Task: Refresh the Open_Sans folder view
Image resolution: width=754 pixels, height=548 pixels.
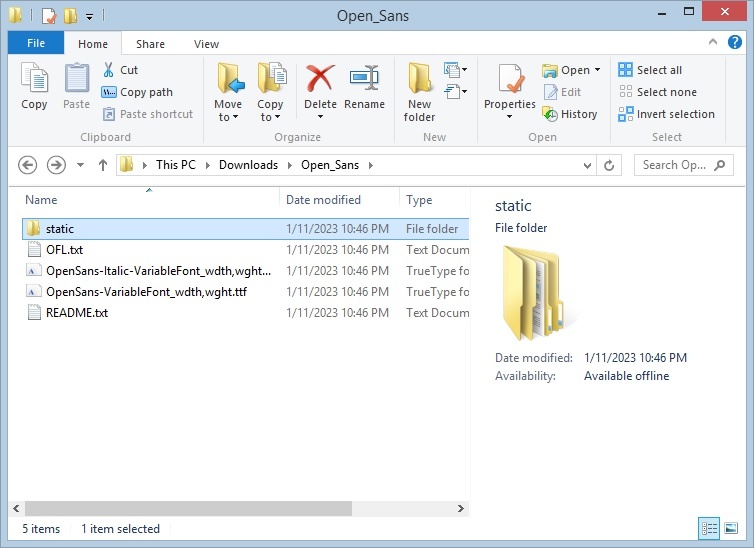Action: coord(609,165)
